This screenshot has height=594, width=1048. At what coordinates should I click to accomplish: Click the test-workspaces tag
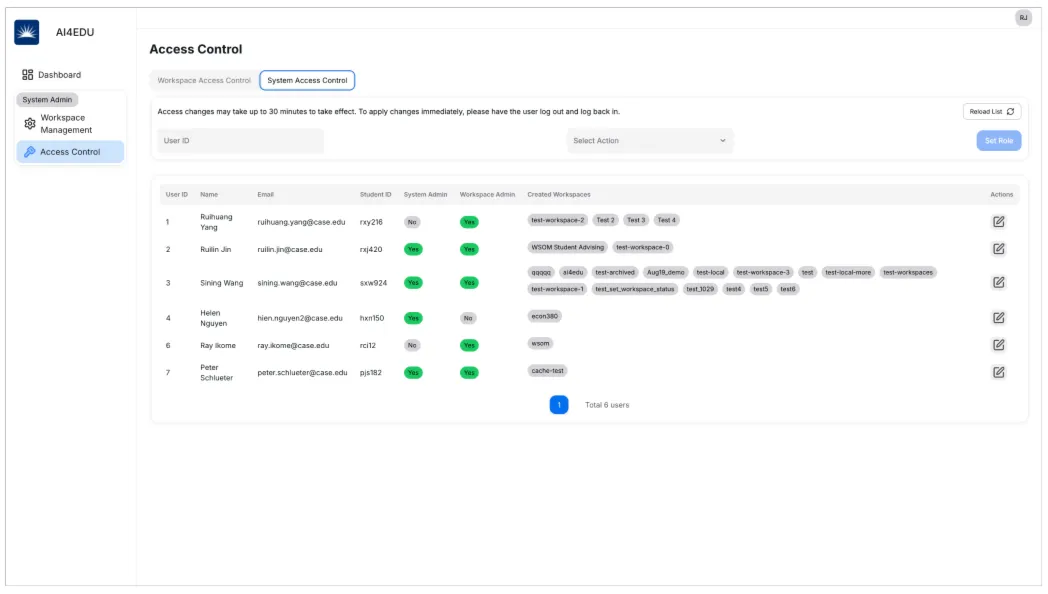pyautogui.click(x=908, y=273)
